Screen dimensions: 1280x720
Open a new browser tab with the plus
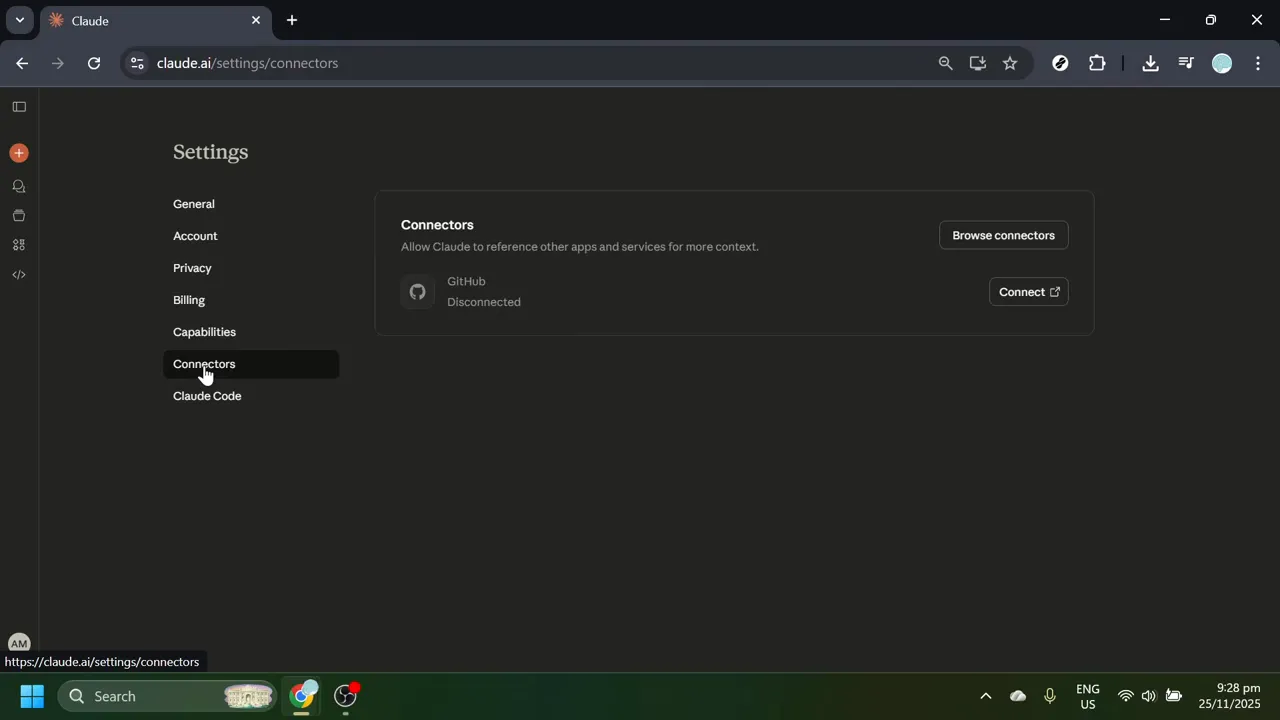click(292, 20)
